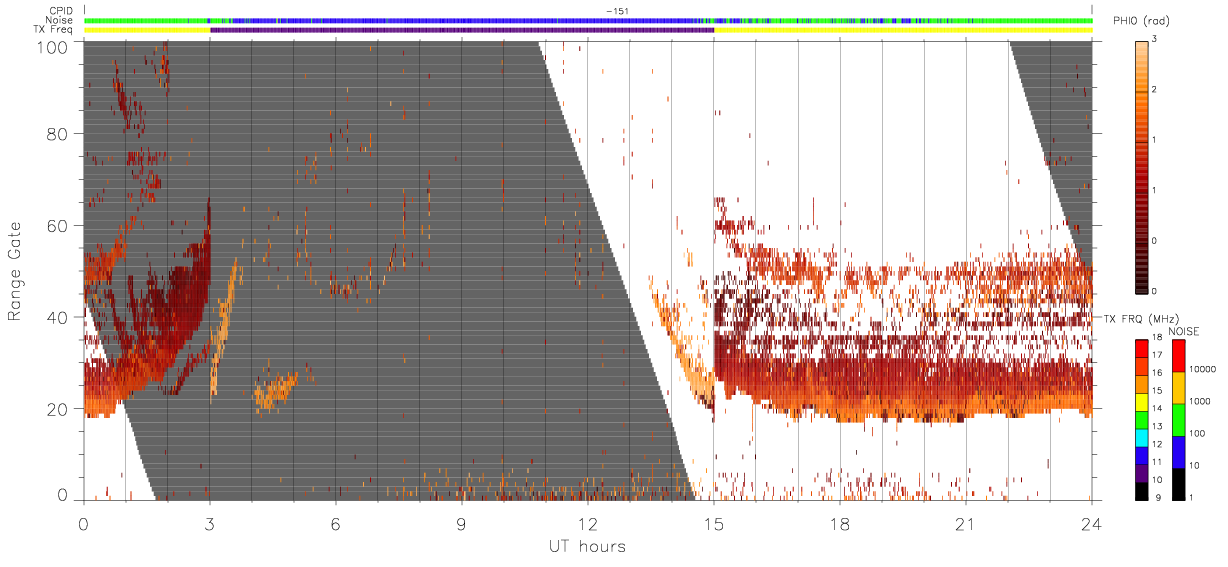
Task: Click the "UT hours" axis title
Action: click(587, 547)
